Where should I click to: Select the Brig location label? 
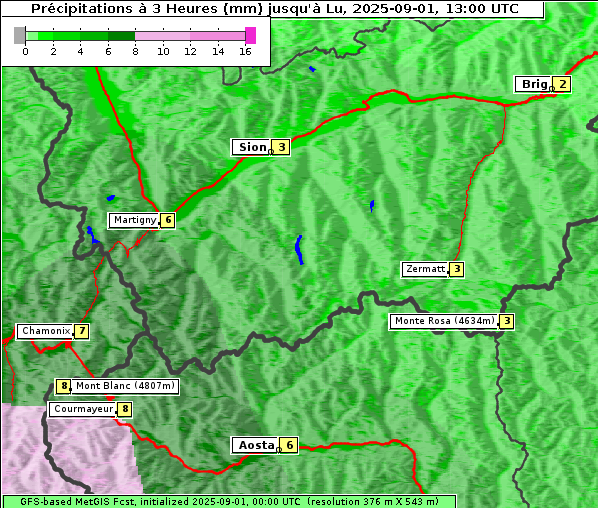(x=534, y=84)
